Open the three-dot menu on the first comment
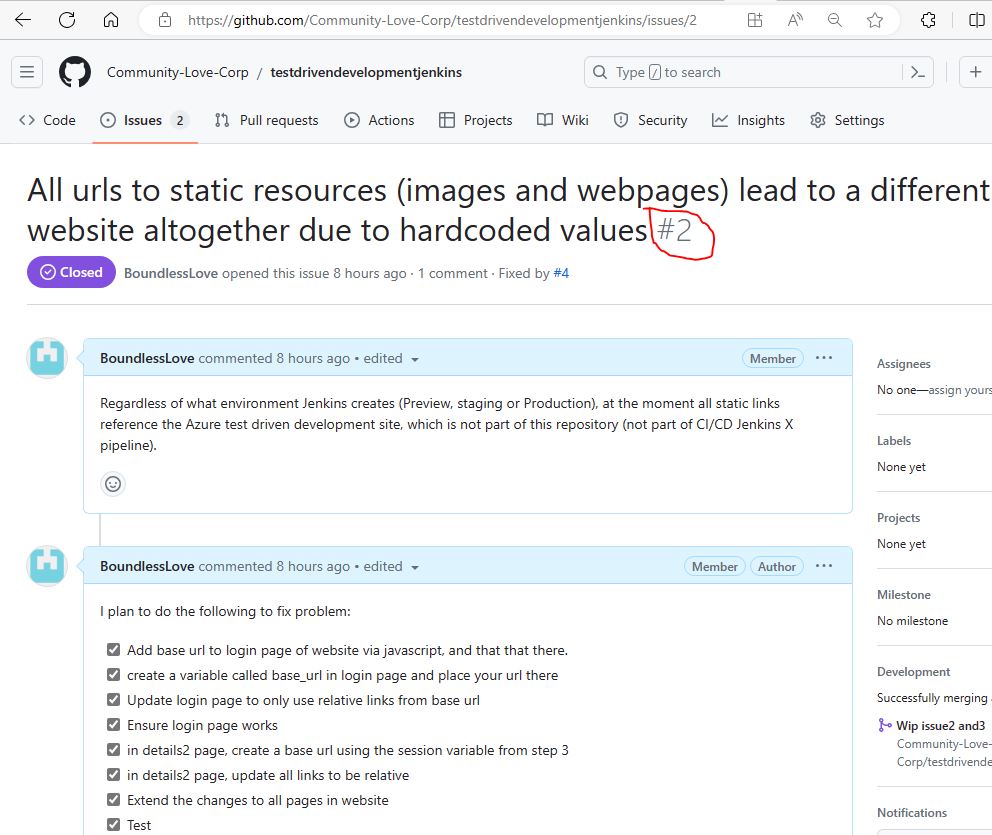This screenshot has height=835, width=992. 824,358
